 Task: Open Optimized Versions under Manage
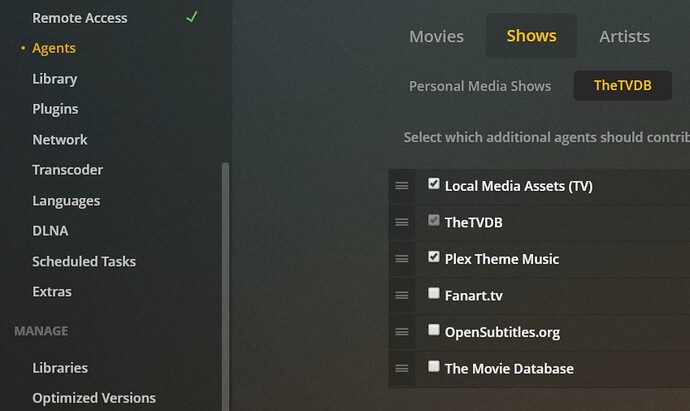click(x=94, y=398)
